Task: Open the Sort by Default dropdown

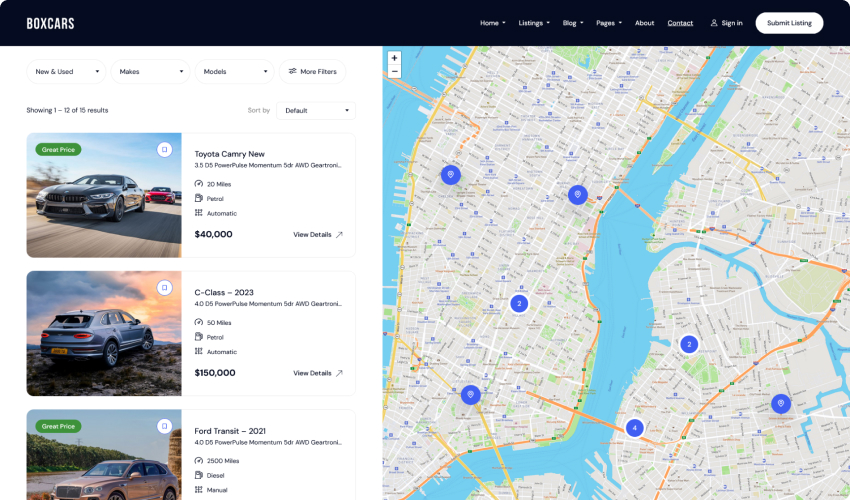Action: 316,111
